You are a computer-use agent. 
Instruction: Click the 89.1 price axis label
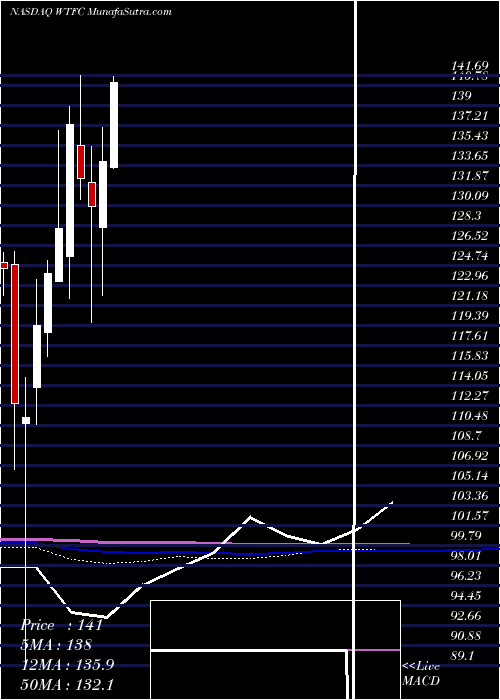tap(463, 655)
